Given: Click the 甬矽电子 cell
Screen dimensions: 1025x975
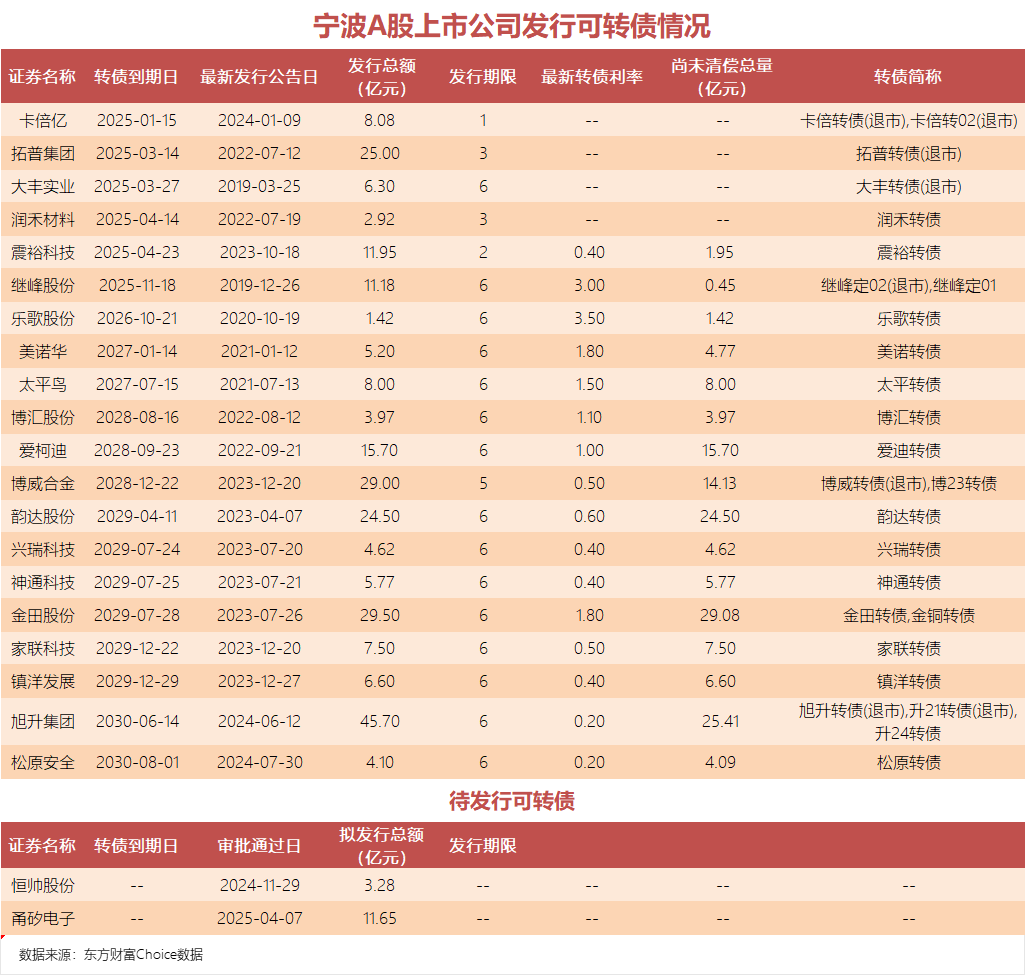Looking at the screenshot, I should 42,919.
